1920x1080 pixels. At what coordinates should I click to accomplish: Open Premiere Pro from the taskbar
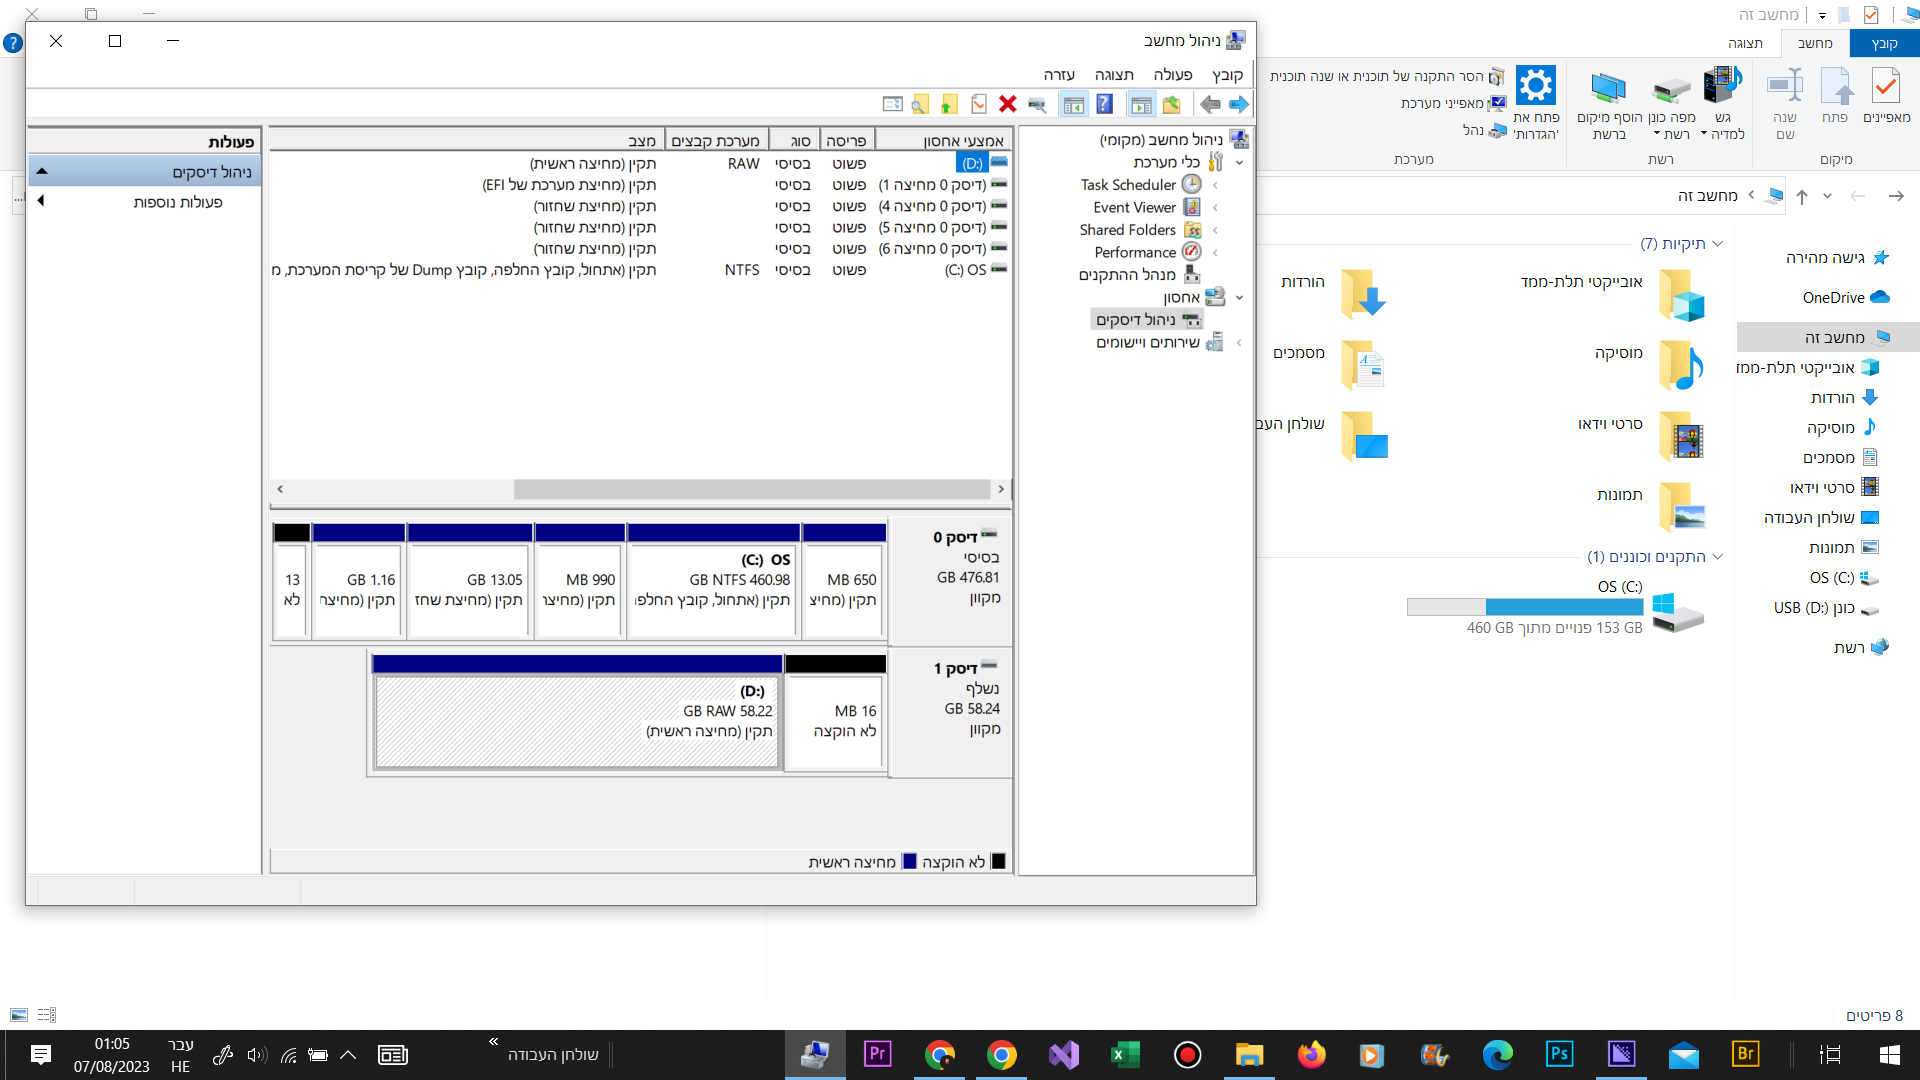click(877, 1055)
